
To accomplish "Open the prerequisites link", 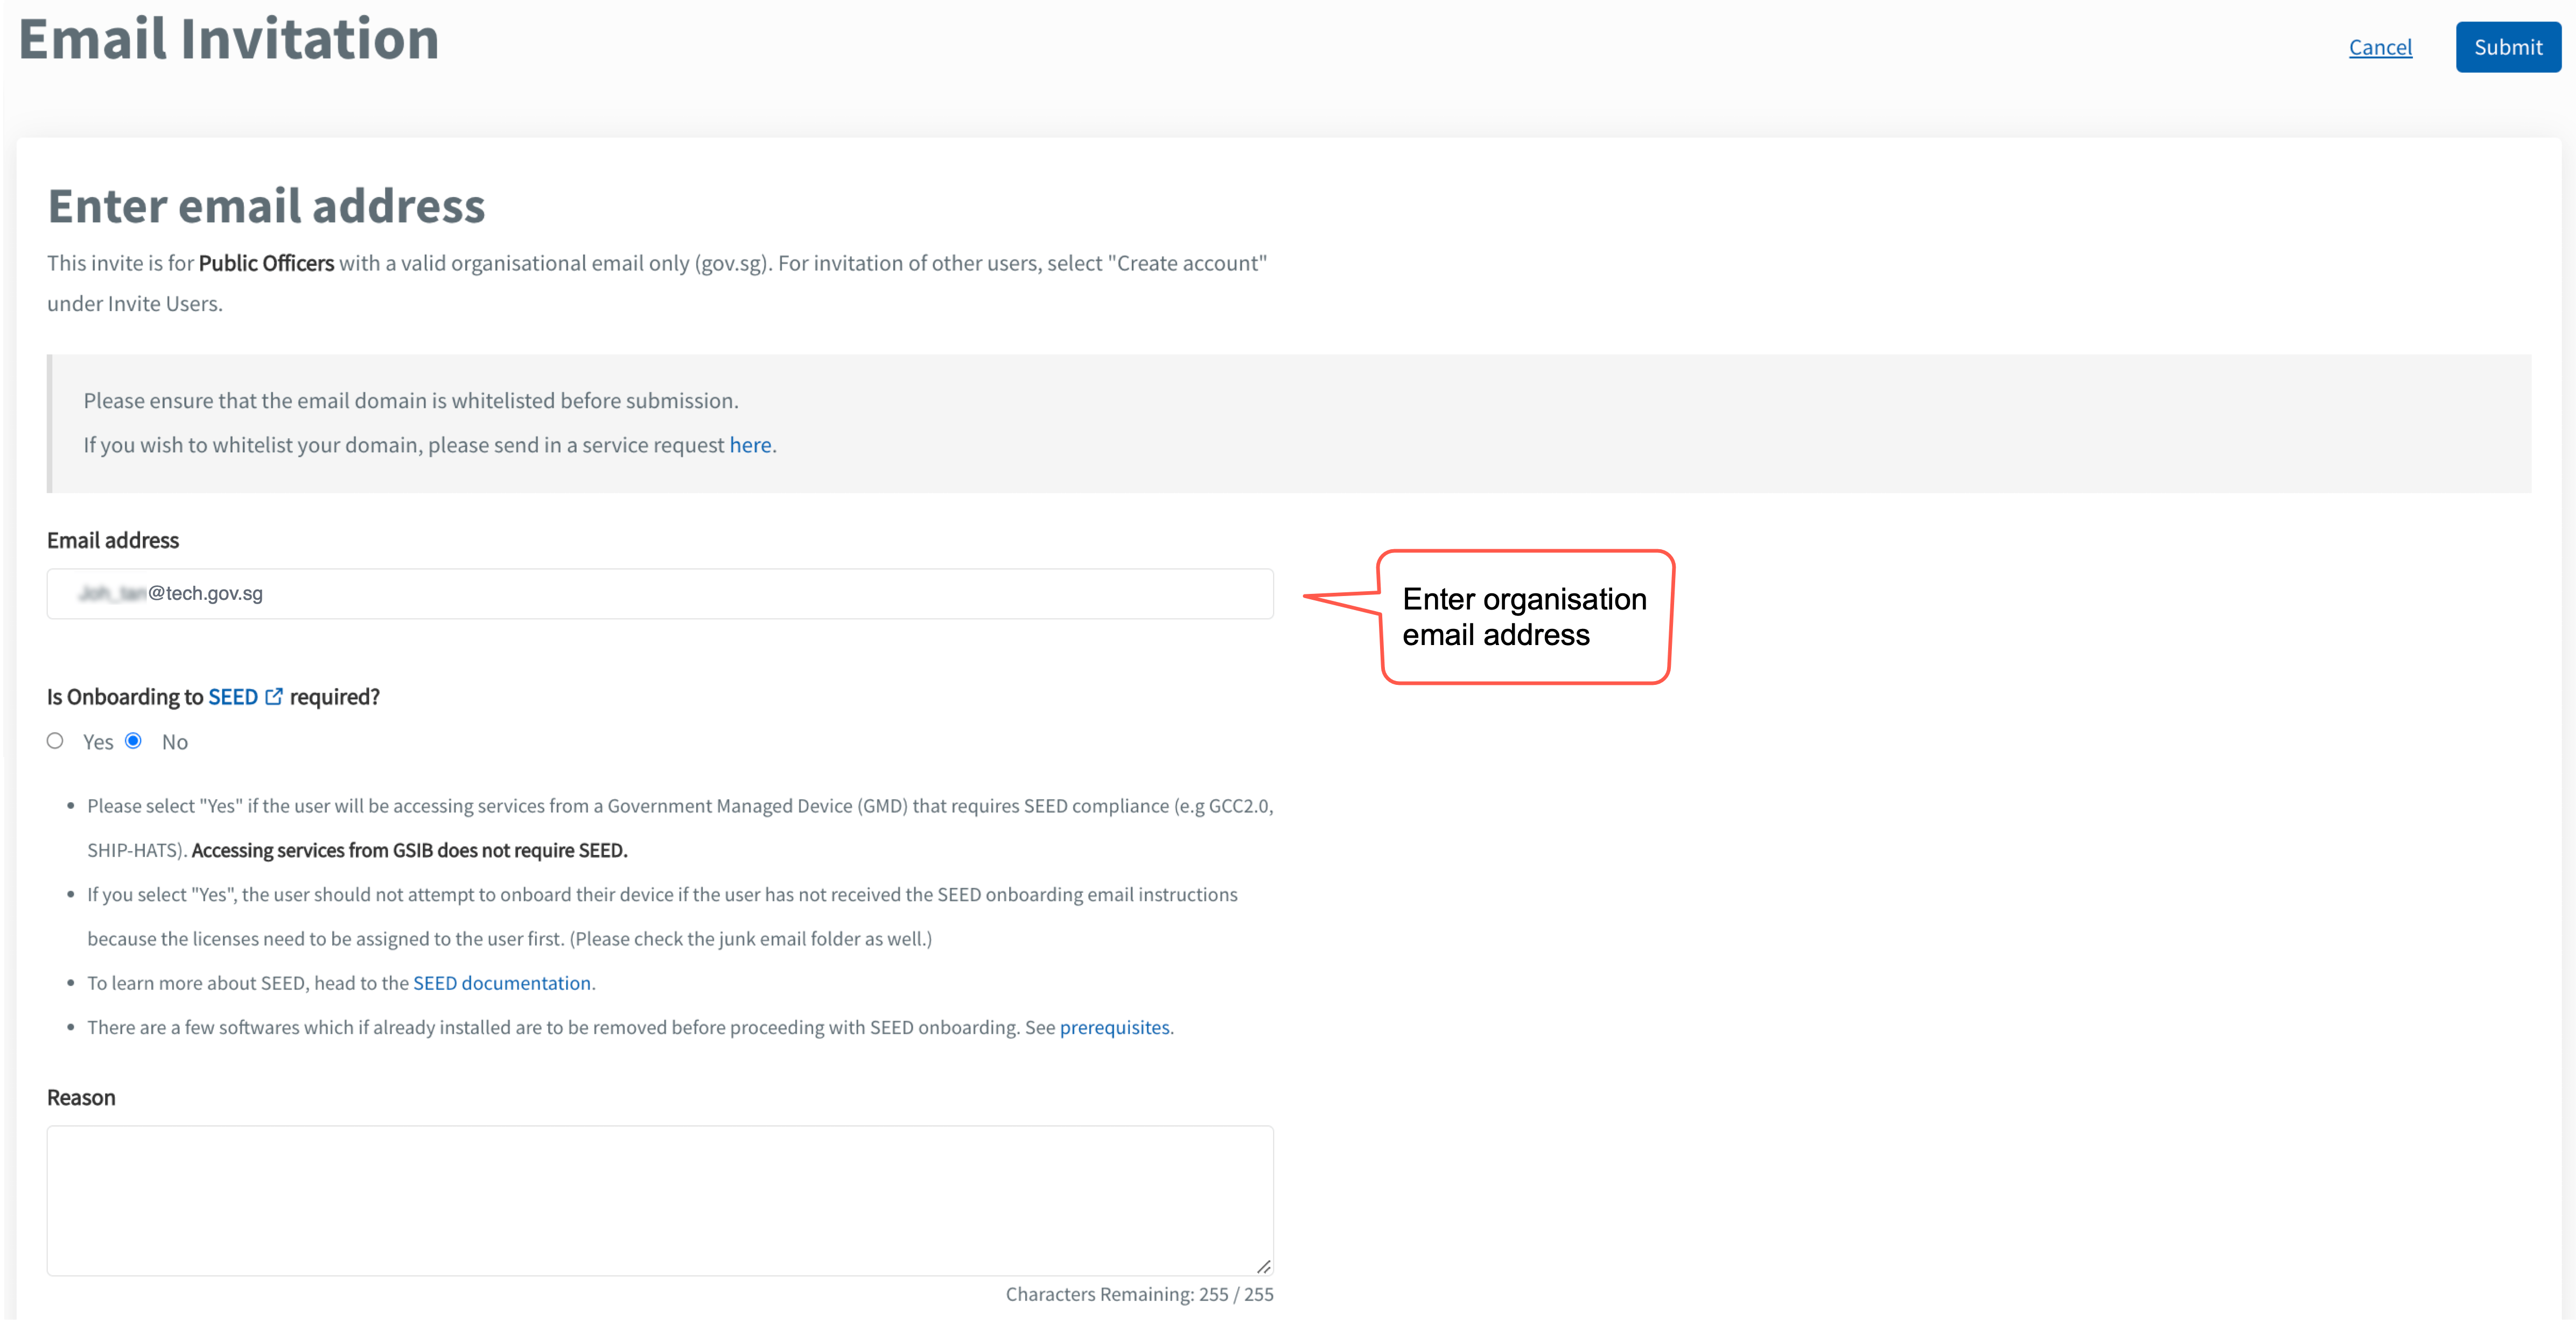I will 1114,1027.
